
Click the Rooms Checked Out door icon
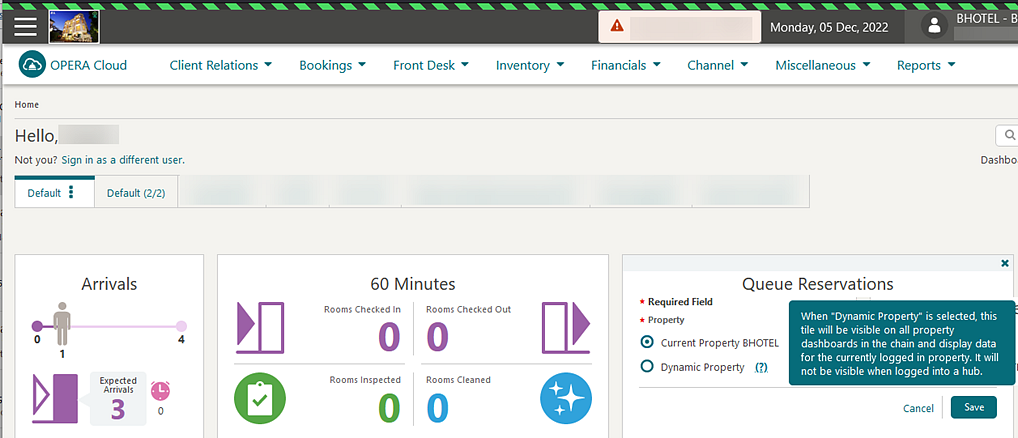pyautogui.click(x=565, y=328)
